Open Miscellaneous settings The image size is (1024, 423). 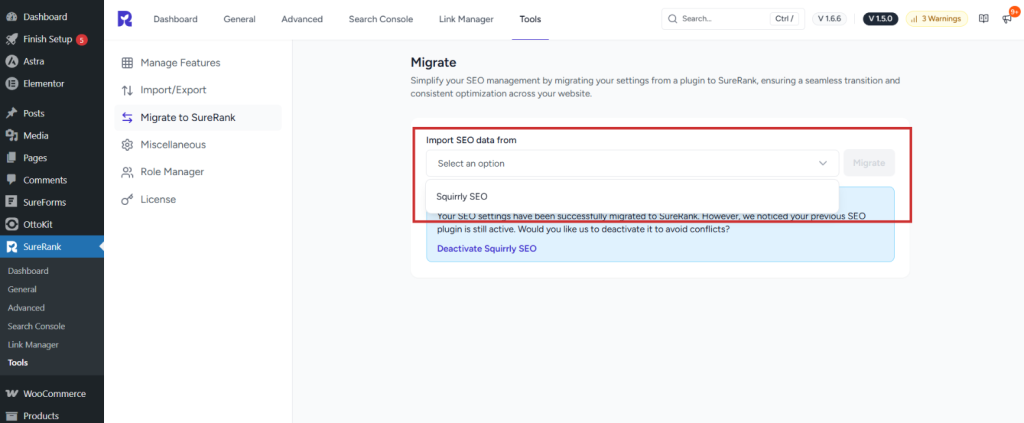tap(199, 145)
